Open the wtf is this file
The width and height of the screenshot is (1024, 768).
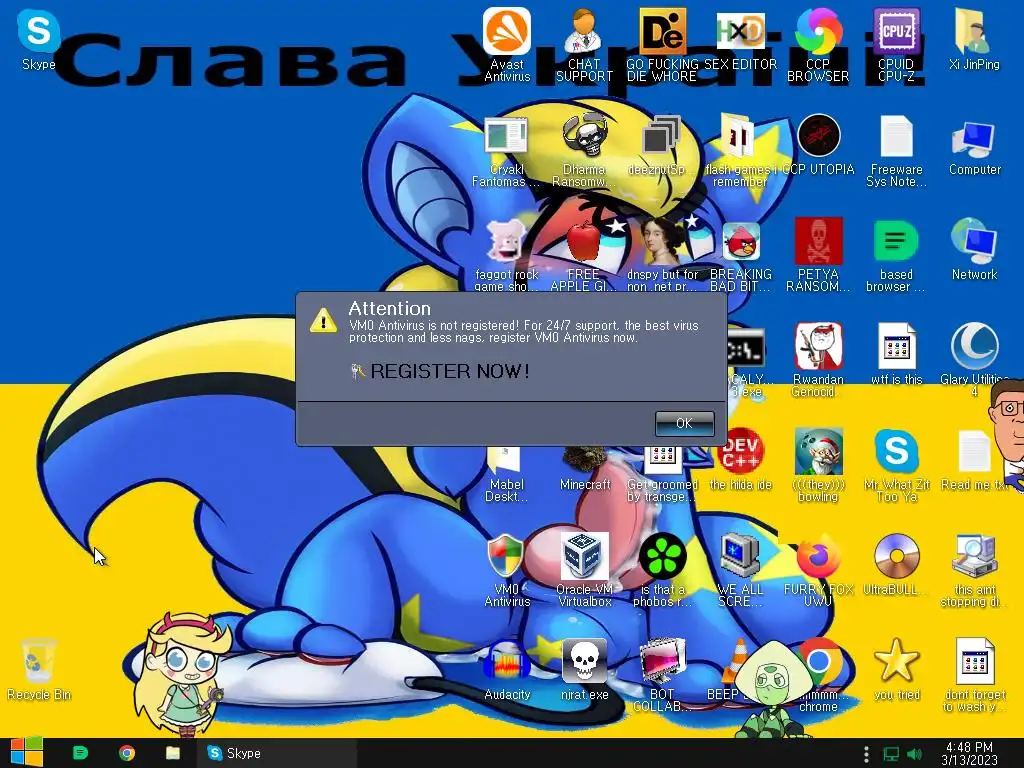tap(896, 354)
